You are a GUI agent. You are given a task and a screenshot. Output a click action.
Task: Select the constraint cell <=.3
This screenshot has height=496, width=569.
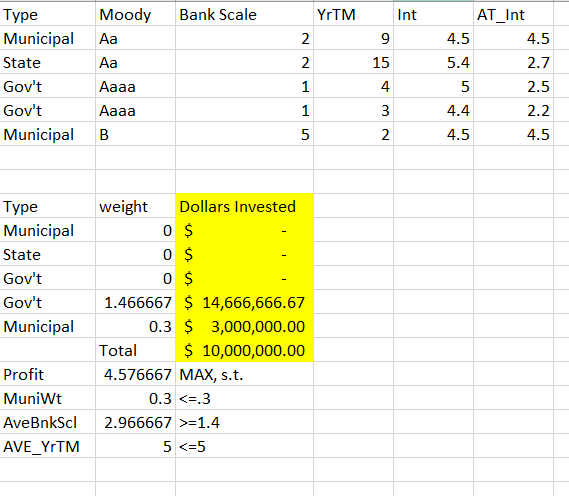[244, 398]
